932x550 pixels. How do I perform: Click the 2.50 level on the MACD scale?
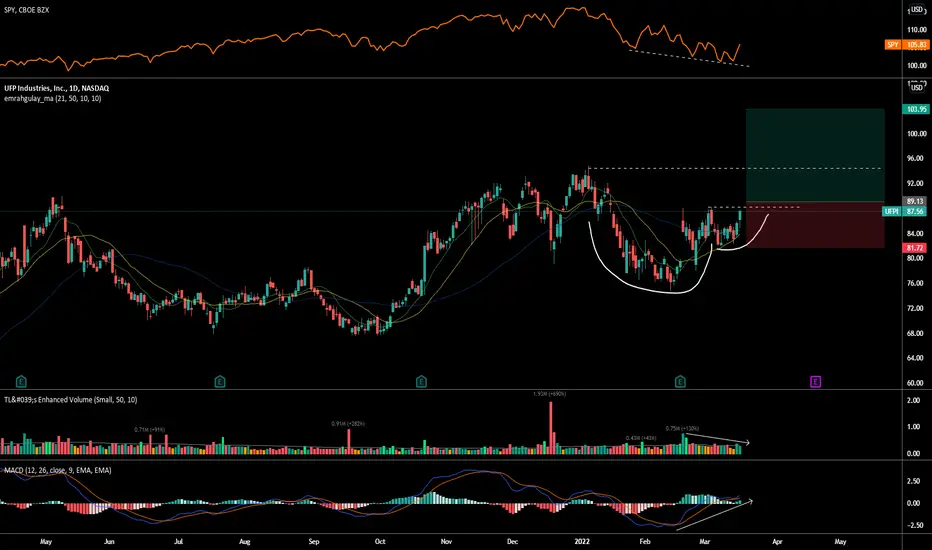(914, 481)
